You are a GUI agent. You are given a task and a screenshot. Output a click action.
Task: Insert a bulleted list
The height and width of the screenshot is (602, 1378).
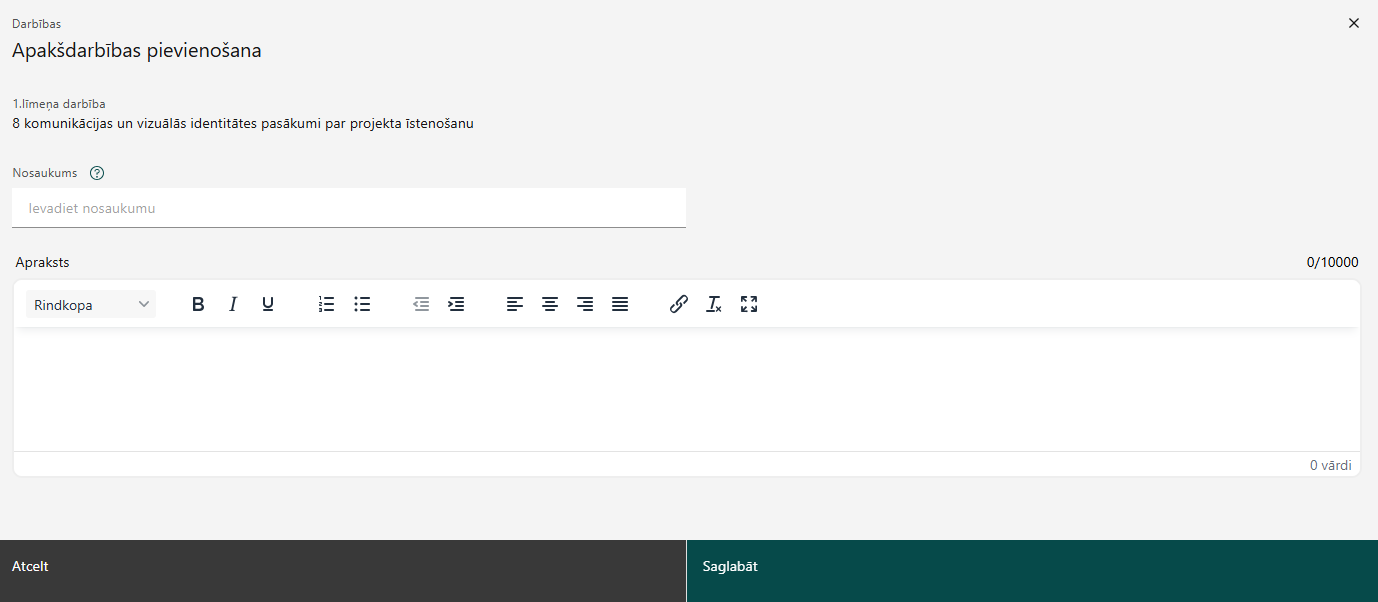coord(362,304)
